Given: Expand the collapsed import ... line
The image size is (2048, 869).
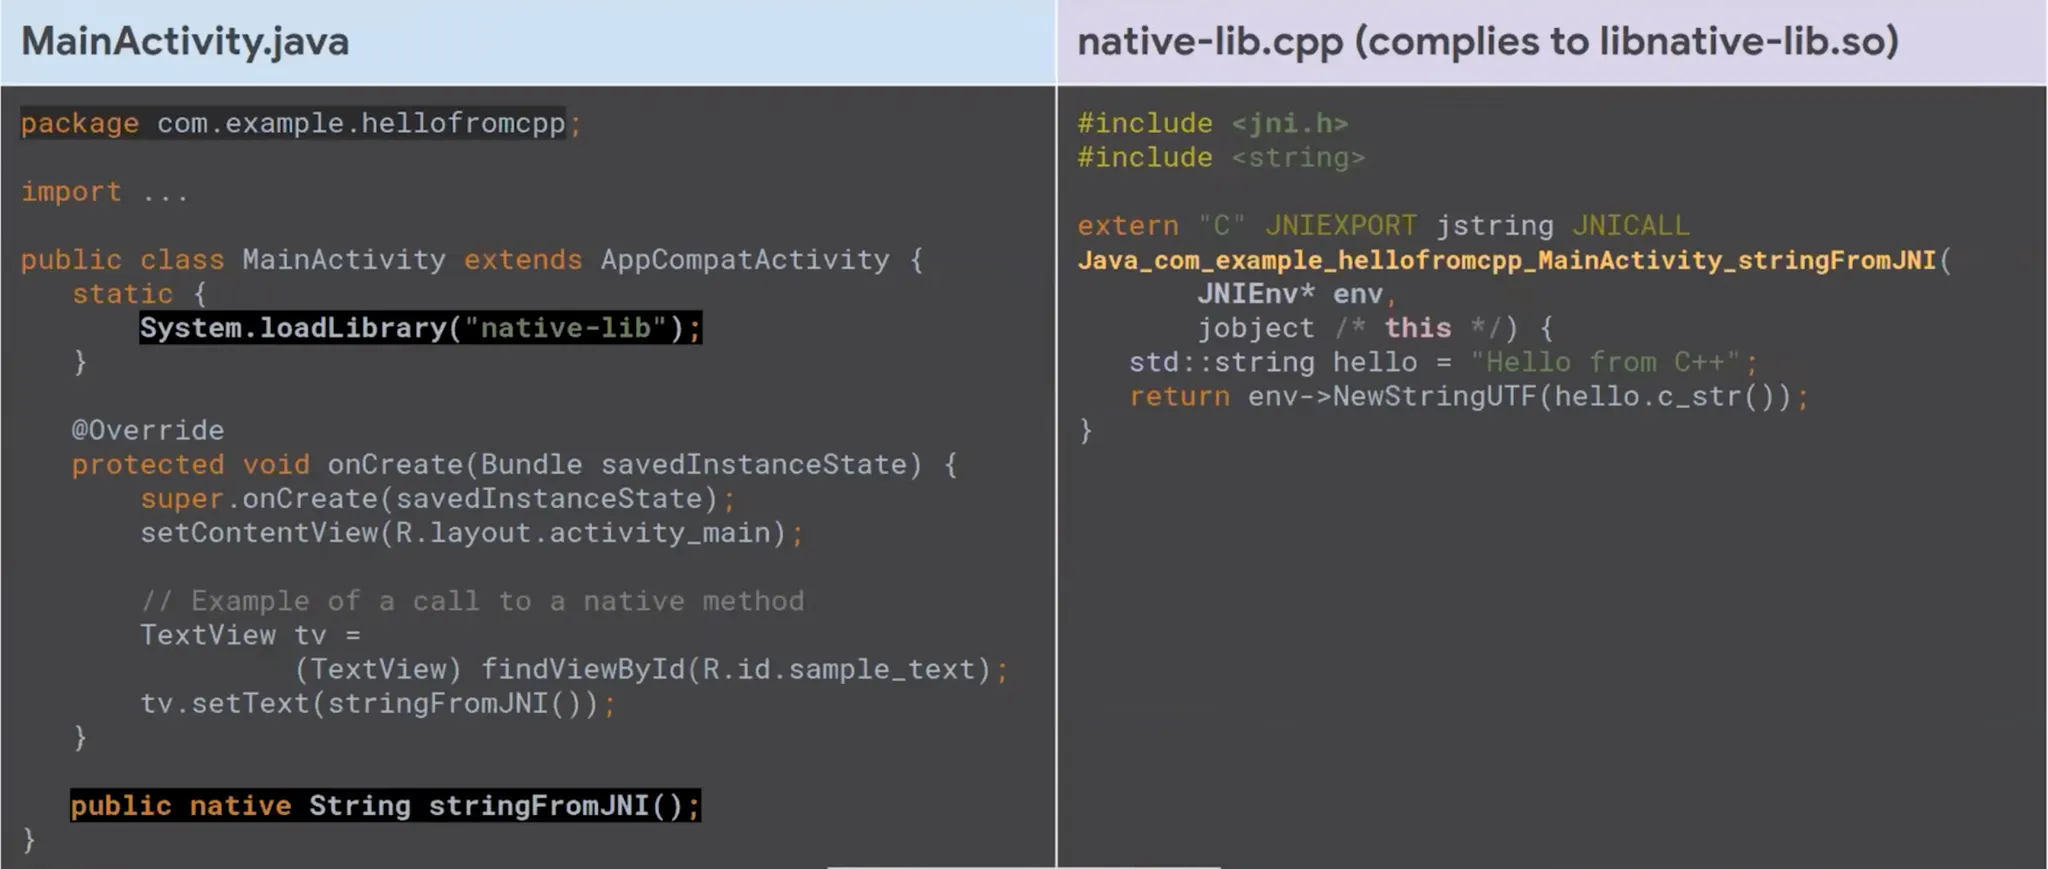Looking at the screenshot, I should coord(104,192).
